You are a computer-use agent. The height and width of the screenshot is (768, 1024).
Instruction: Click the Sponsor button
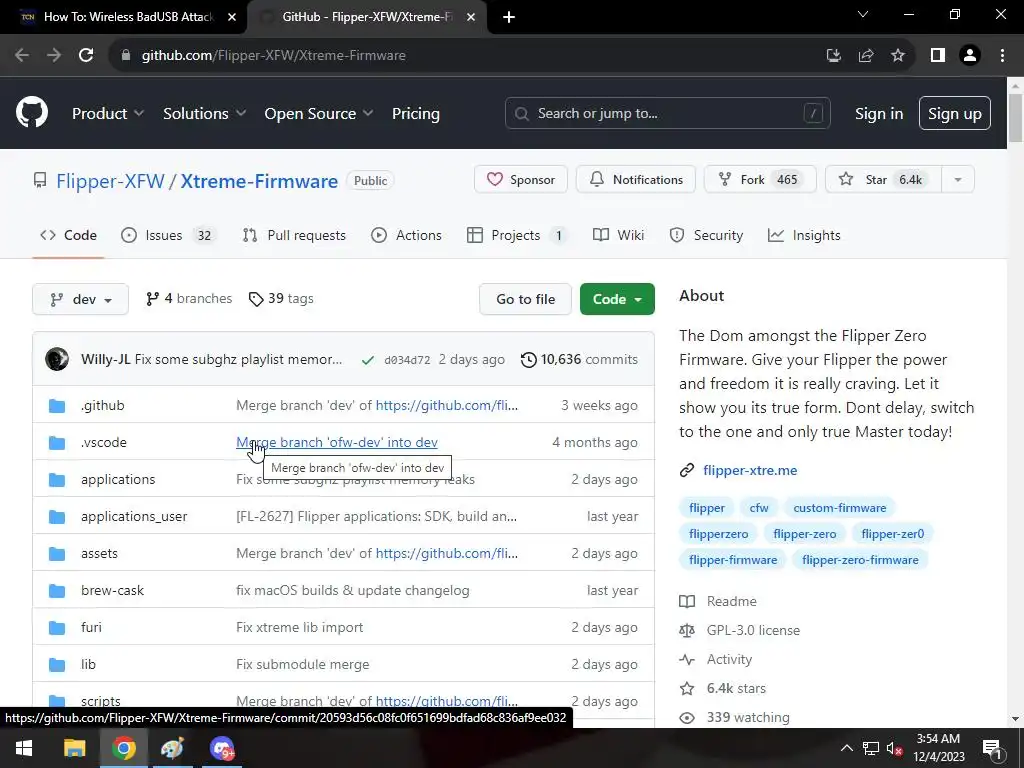[x=520, y=180]
